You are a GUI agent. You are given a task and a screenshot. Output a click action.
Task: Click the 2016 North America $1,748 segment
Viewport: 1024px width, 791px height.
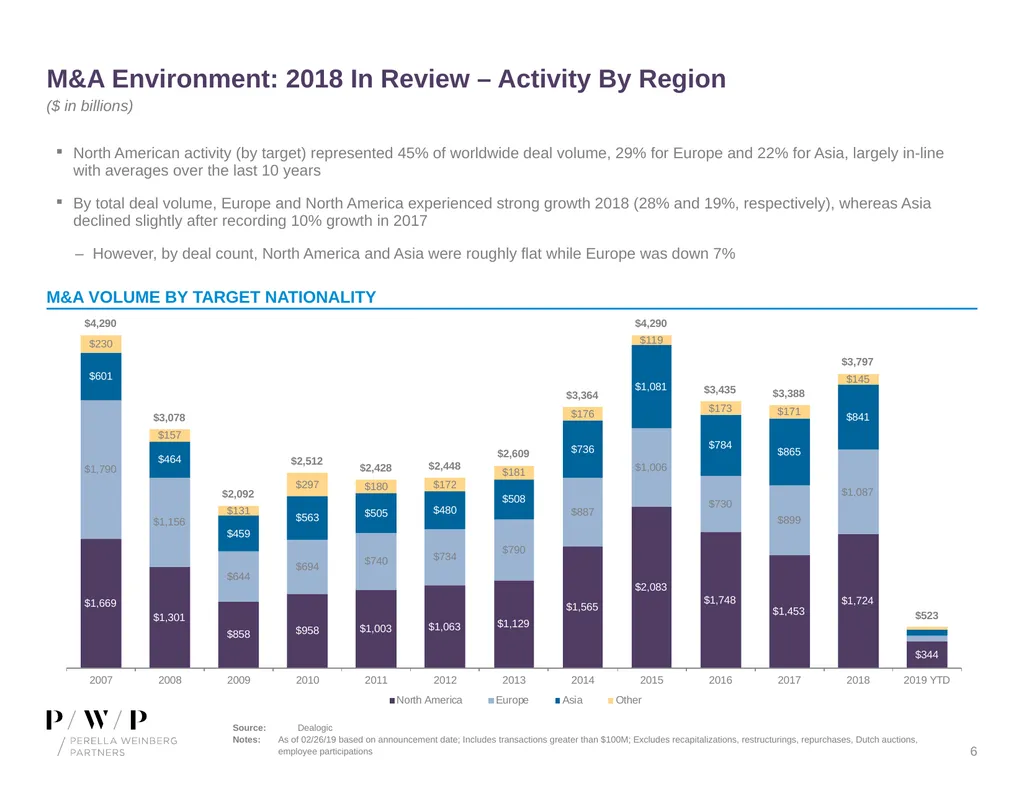(720, 600)
